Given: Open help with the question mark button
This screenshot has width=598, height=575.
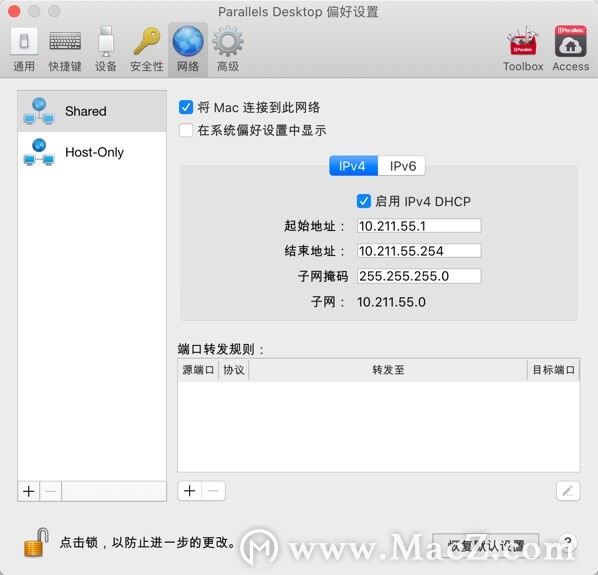Looking at the screenshot, I should [568, 542].
